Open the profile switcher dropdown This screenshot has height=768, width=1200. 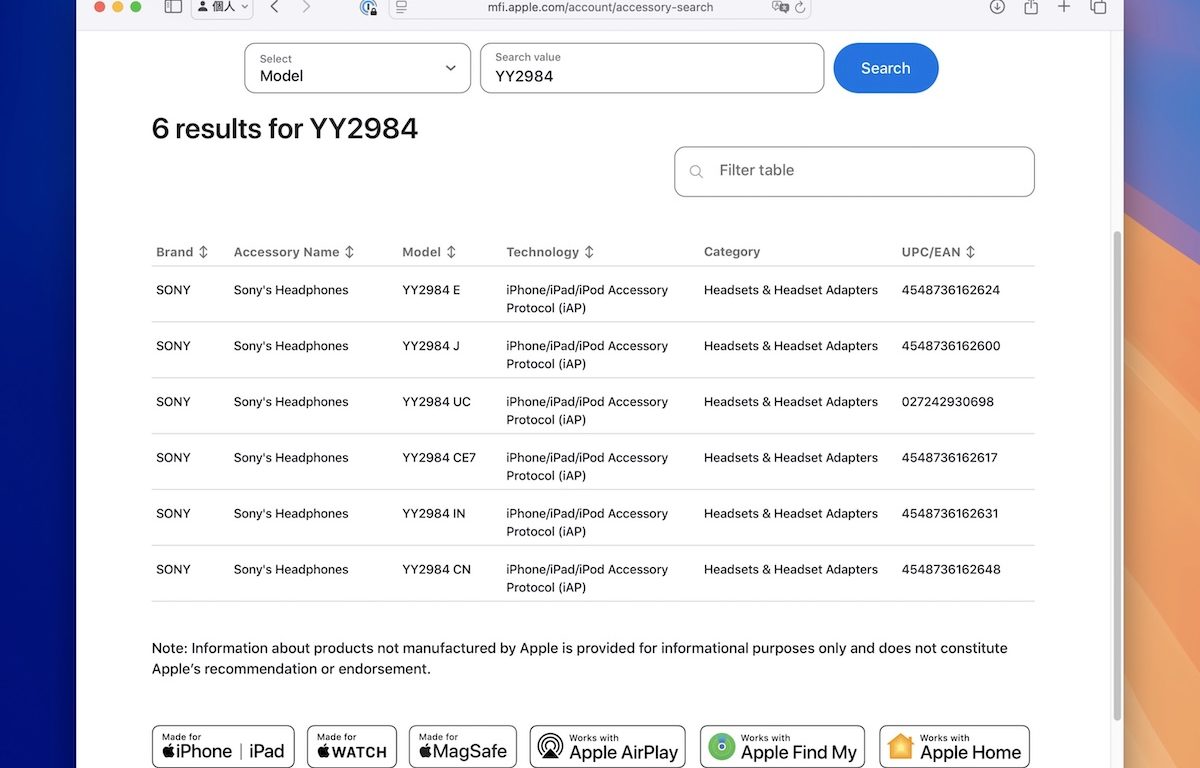pyautogui.click(x=222, y=7)
